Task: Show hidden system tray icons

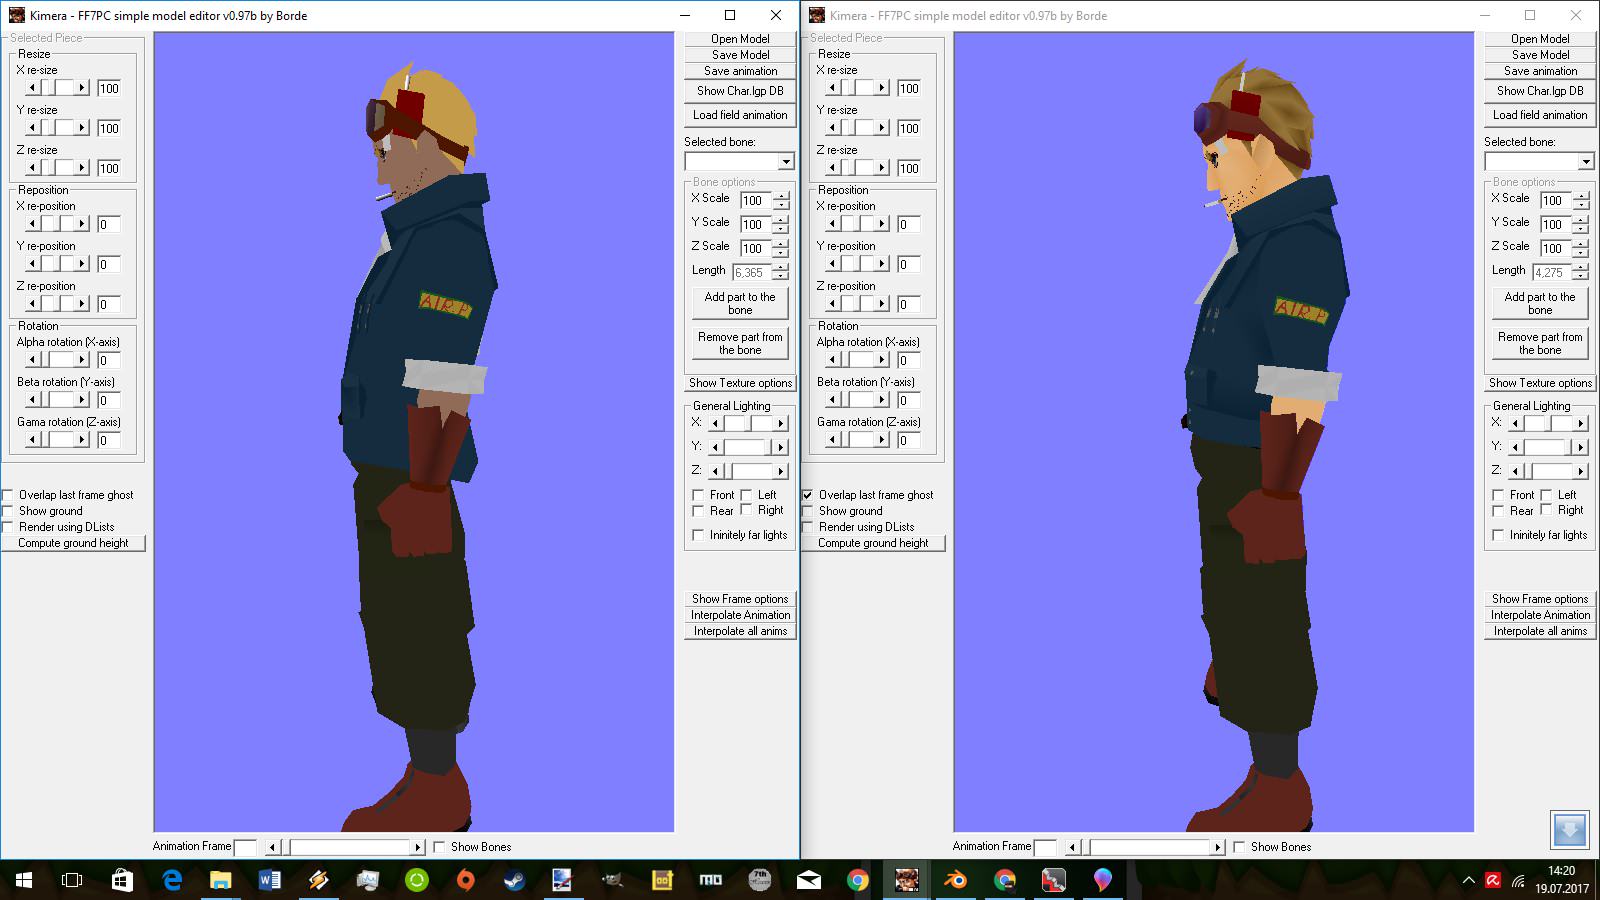Action: tap(1468, 880)
